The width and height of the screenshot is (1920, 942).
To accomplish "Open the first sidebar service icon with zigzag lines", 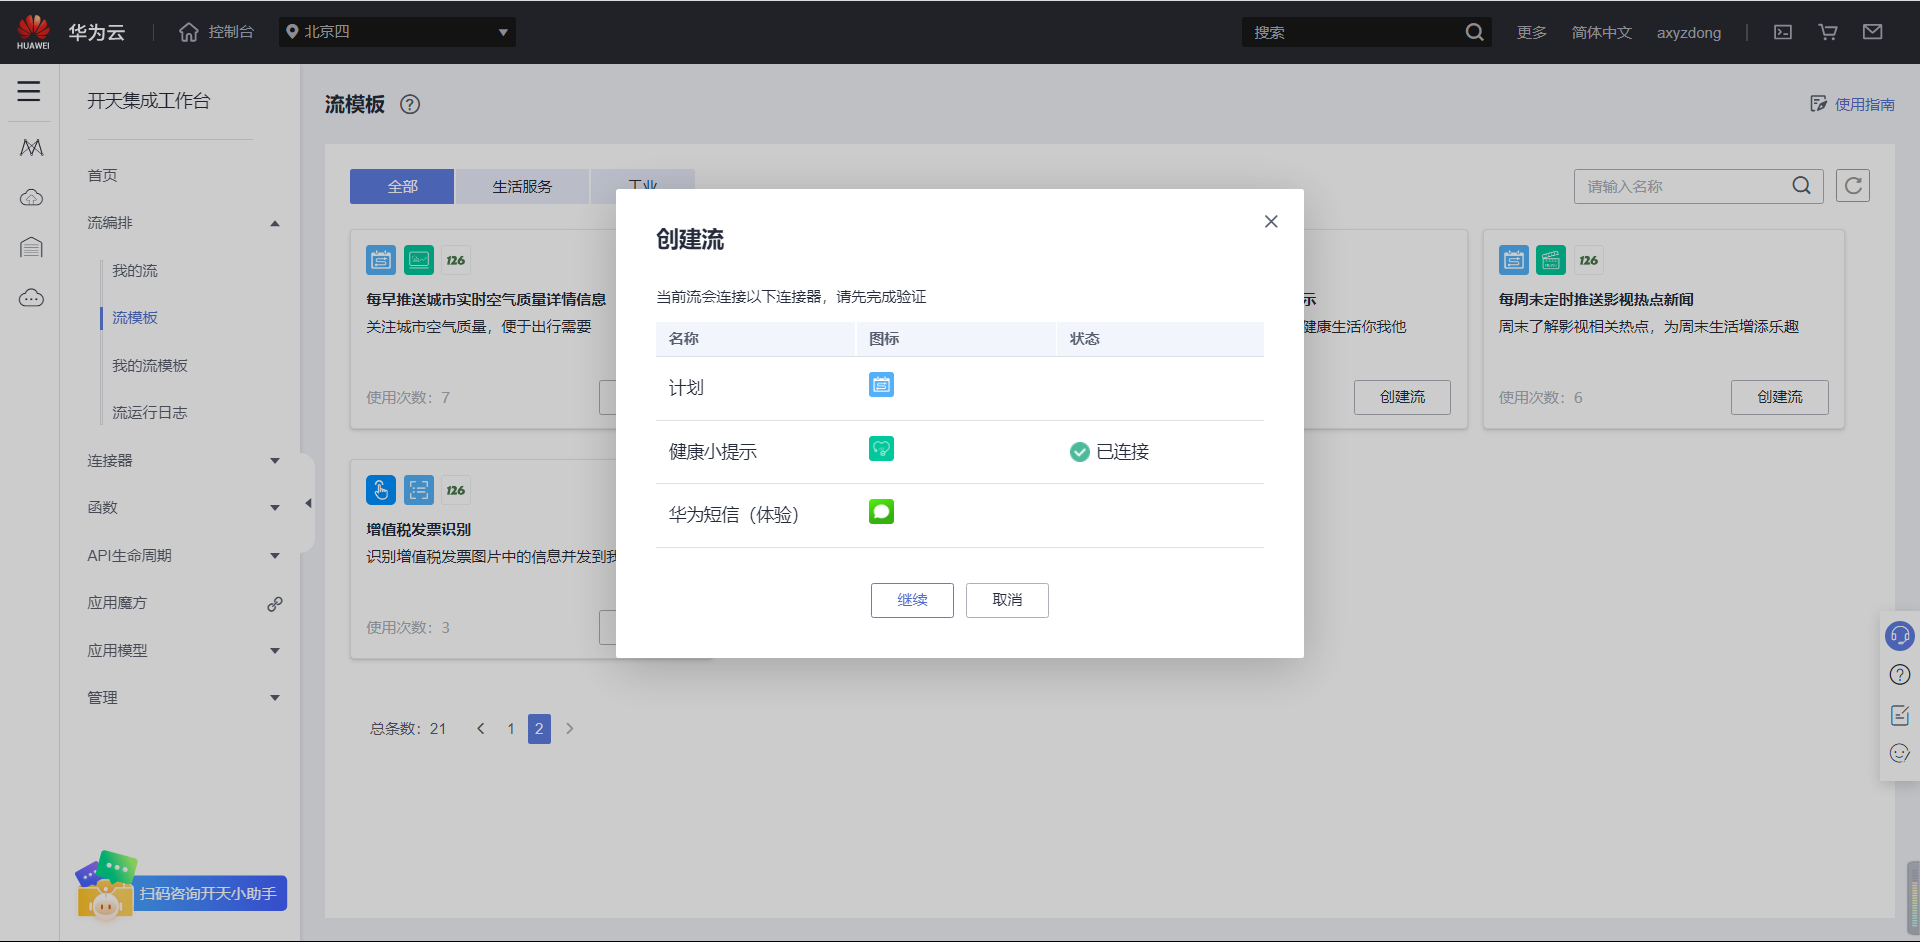I will [31, 148].
